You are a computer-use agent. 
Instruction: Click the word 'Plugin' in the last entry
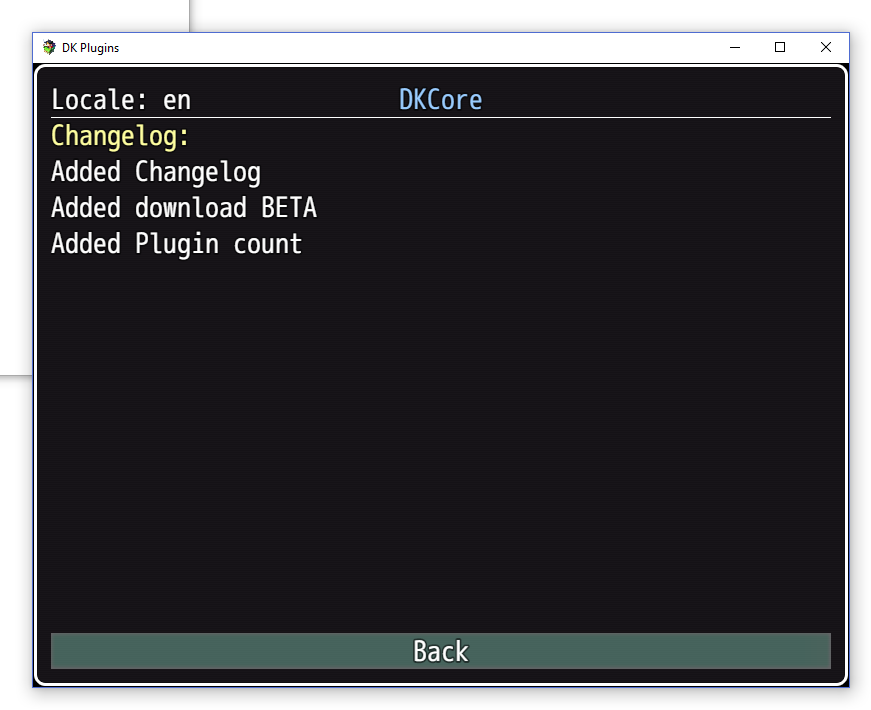click(177, 244)
